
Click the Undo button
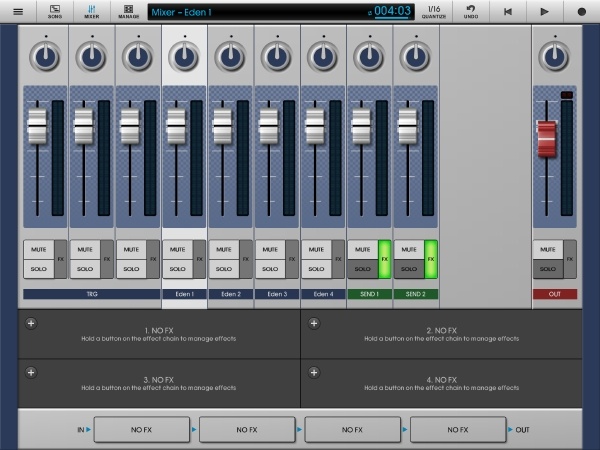point(471,11)
